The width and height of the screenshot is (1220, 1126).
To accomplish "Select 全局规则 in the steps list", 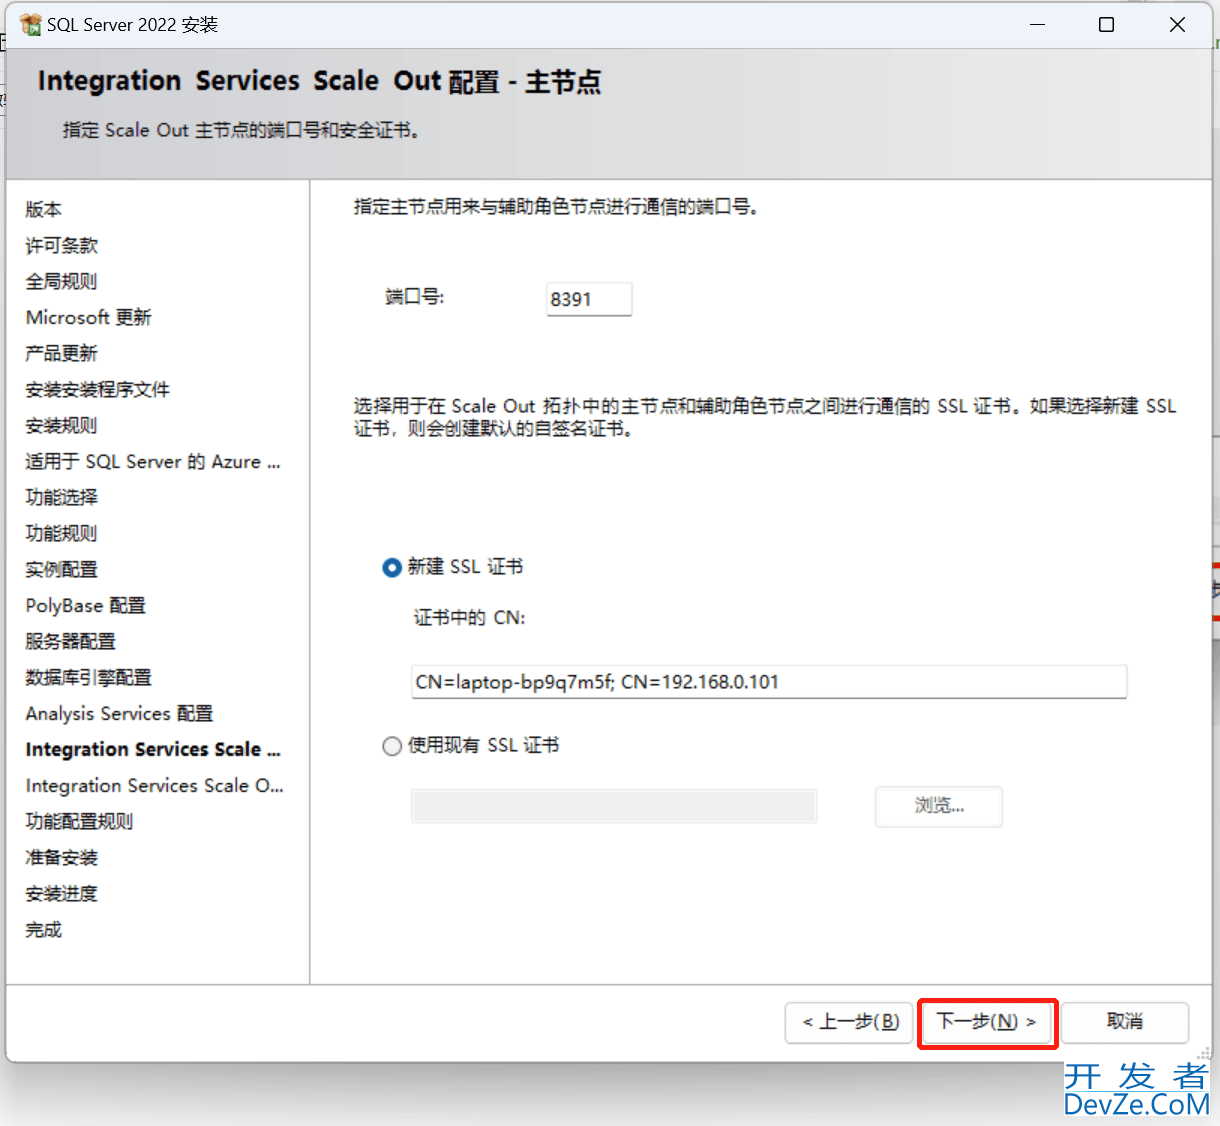I will point(62,281).
